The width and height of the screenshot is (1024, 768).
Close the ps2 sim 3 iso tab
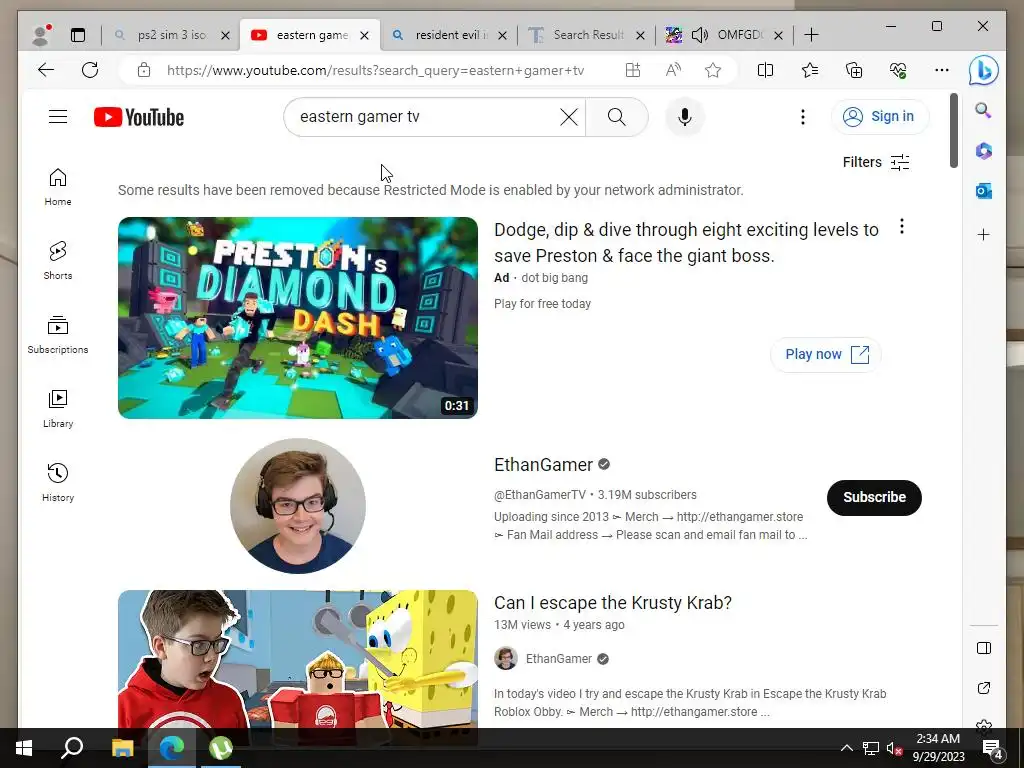coord(225,35)
